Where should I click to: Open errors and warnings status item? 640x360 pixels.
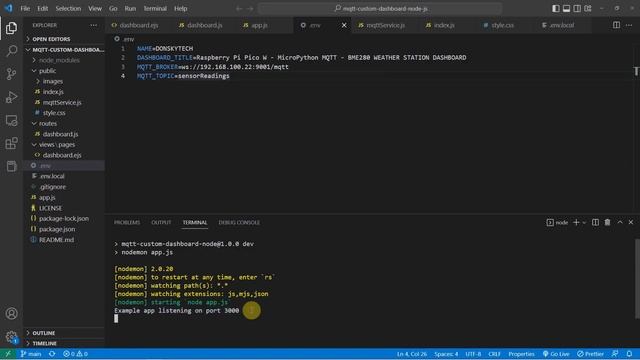76,354
